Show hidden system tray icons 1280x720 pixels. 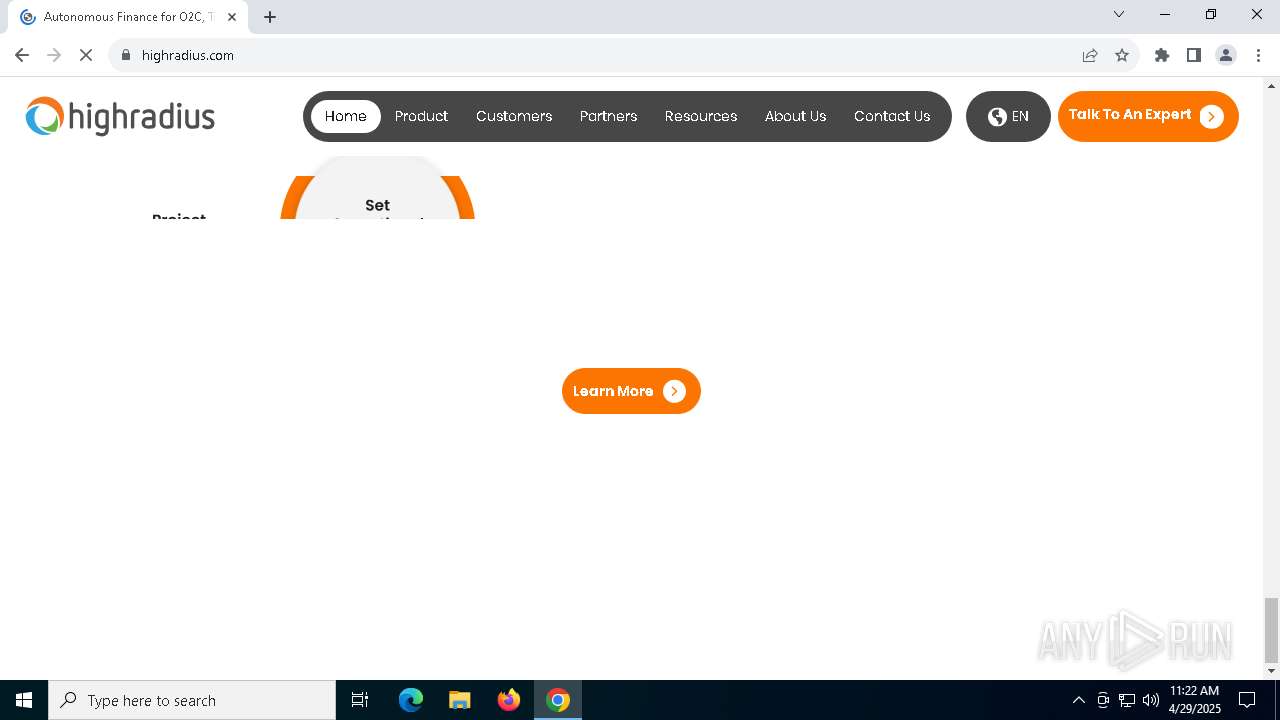pyautogui.click(x=1078, y=700)
